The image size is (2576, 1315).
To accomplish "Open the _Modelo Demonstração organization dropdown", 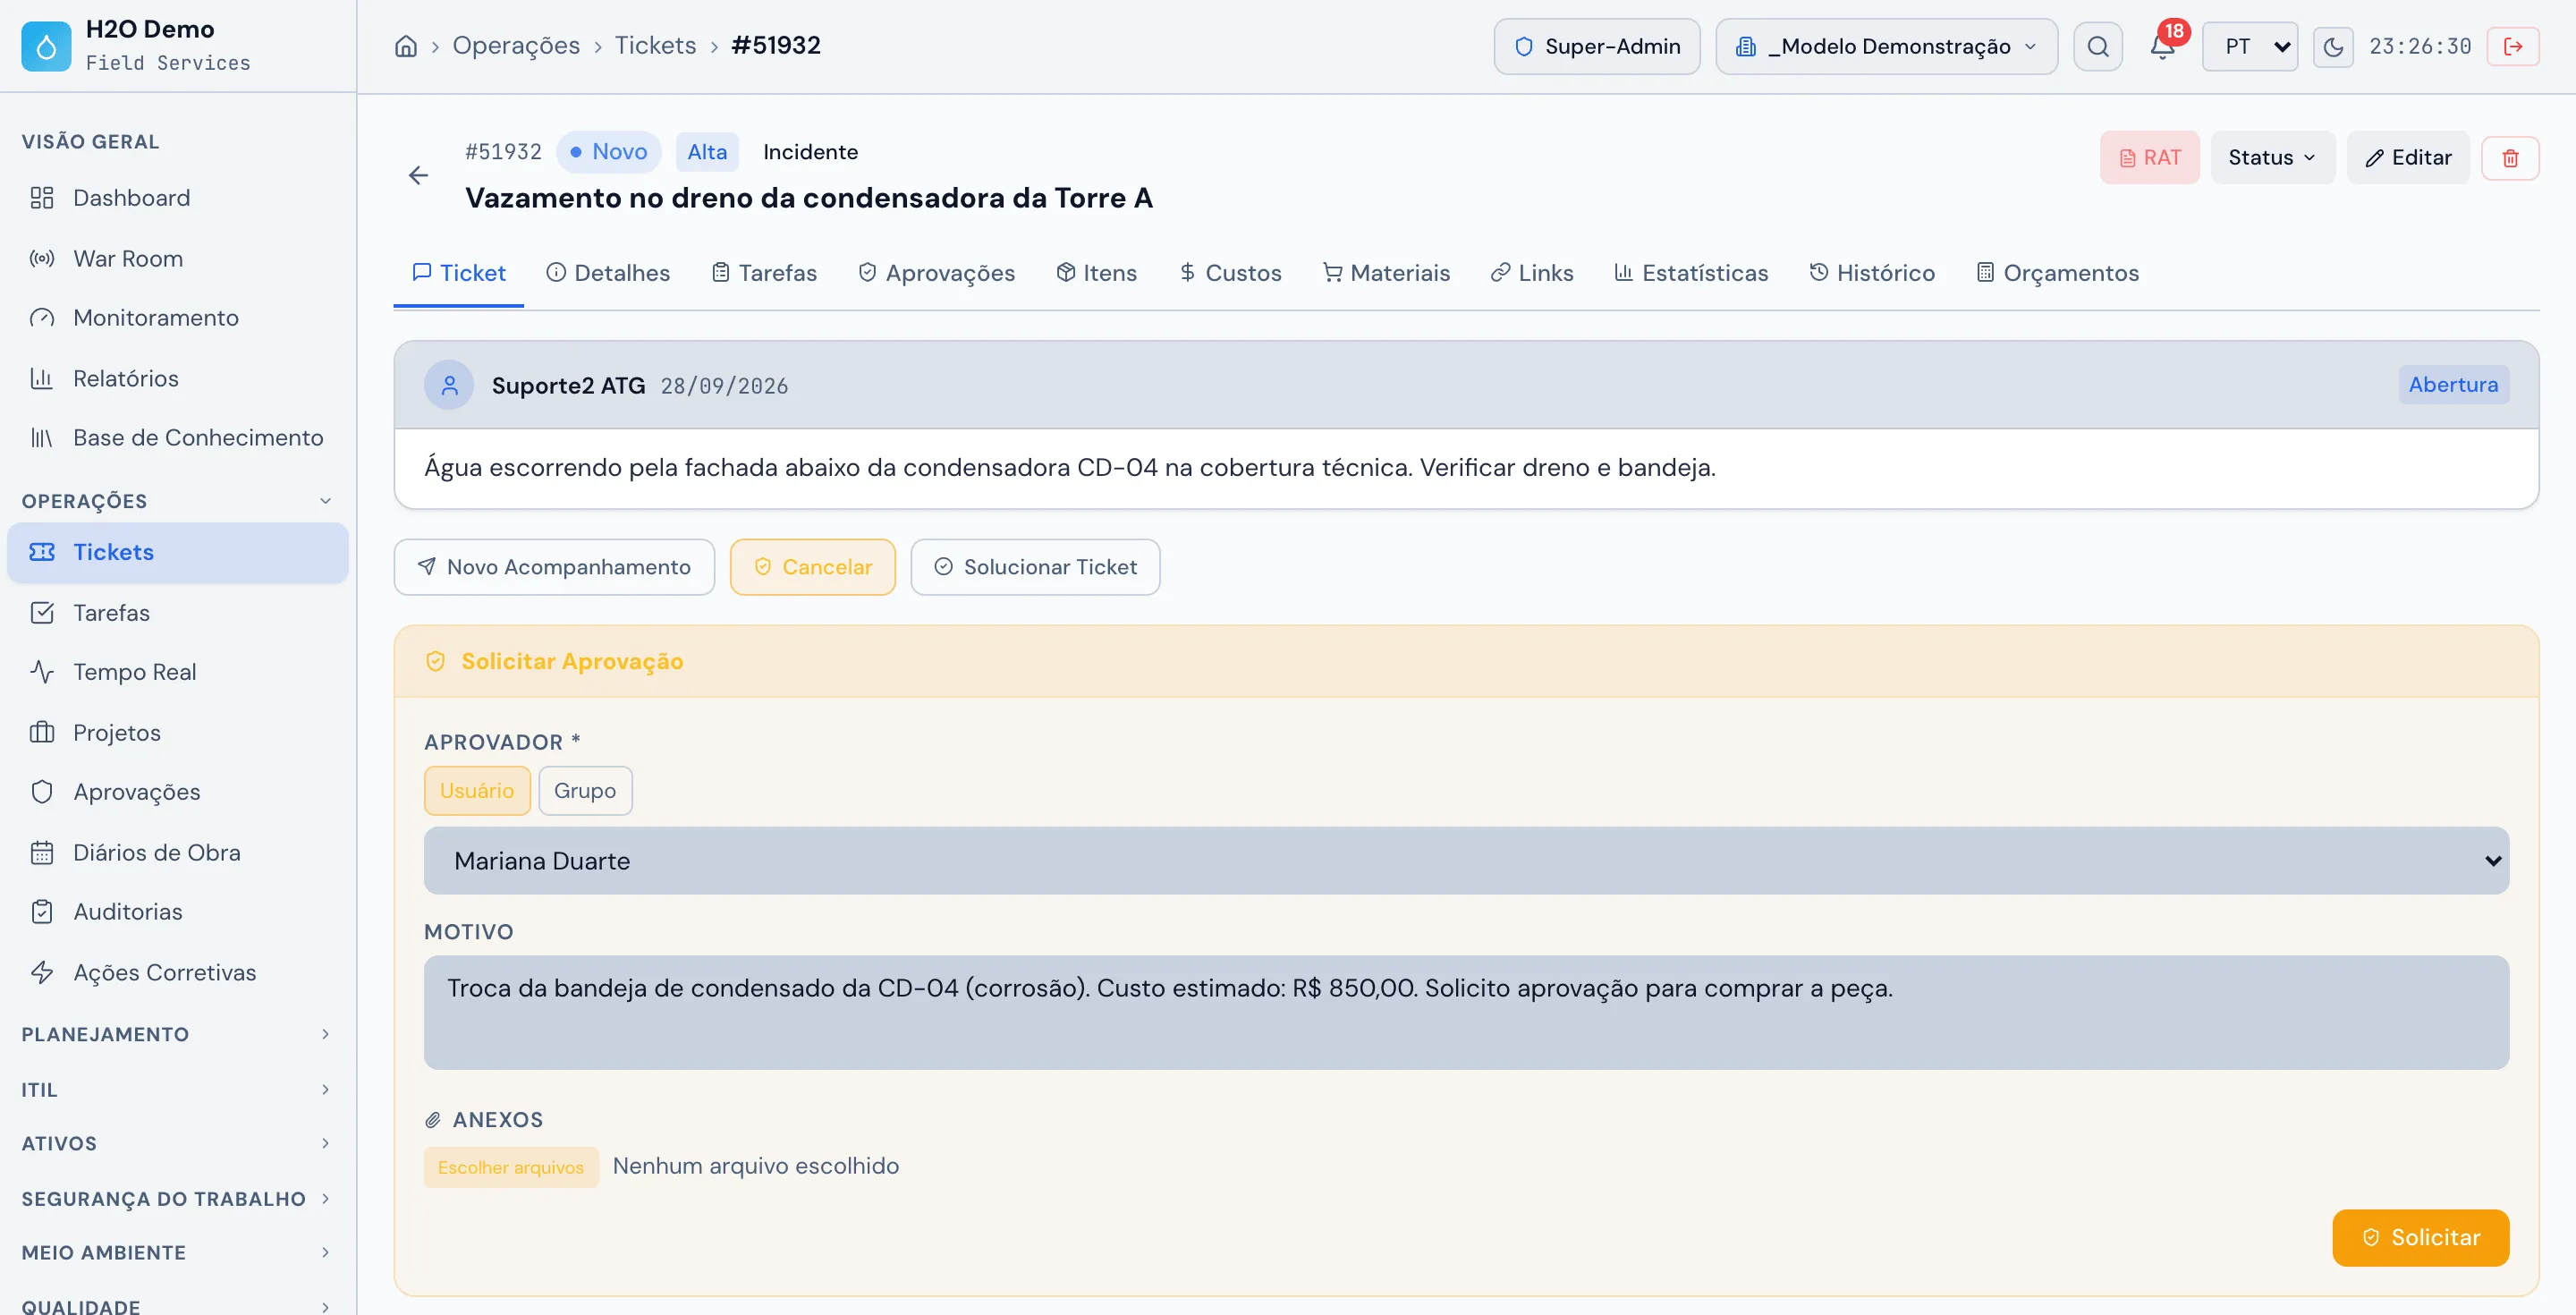I will 1886,46.
